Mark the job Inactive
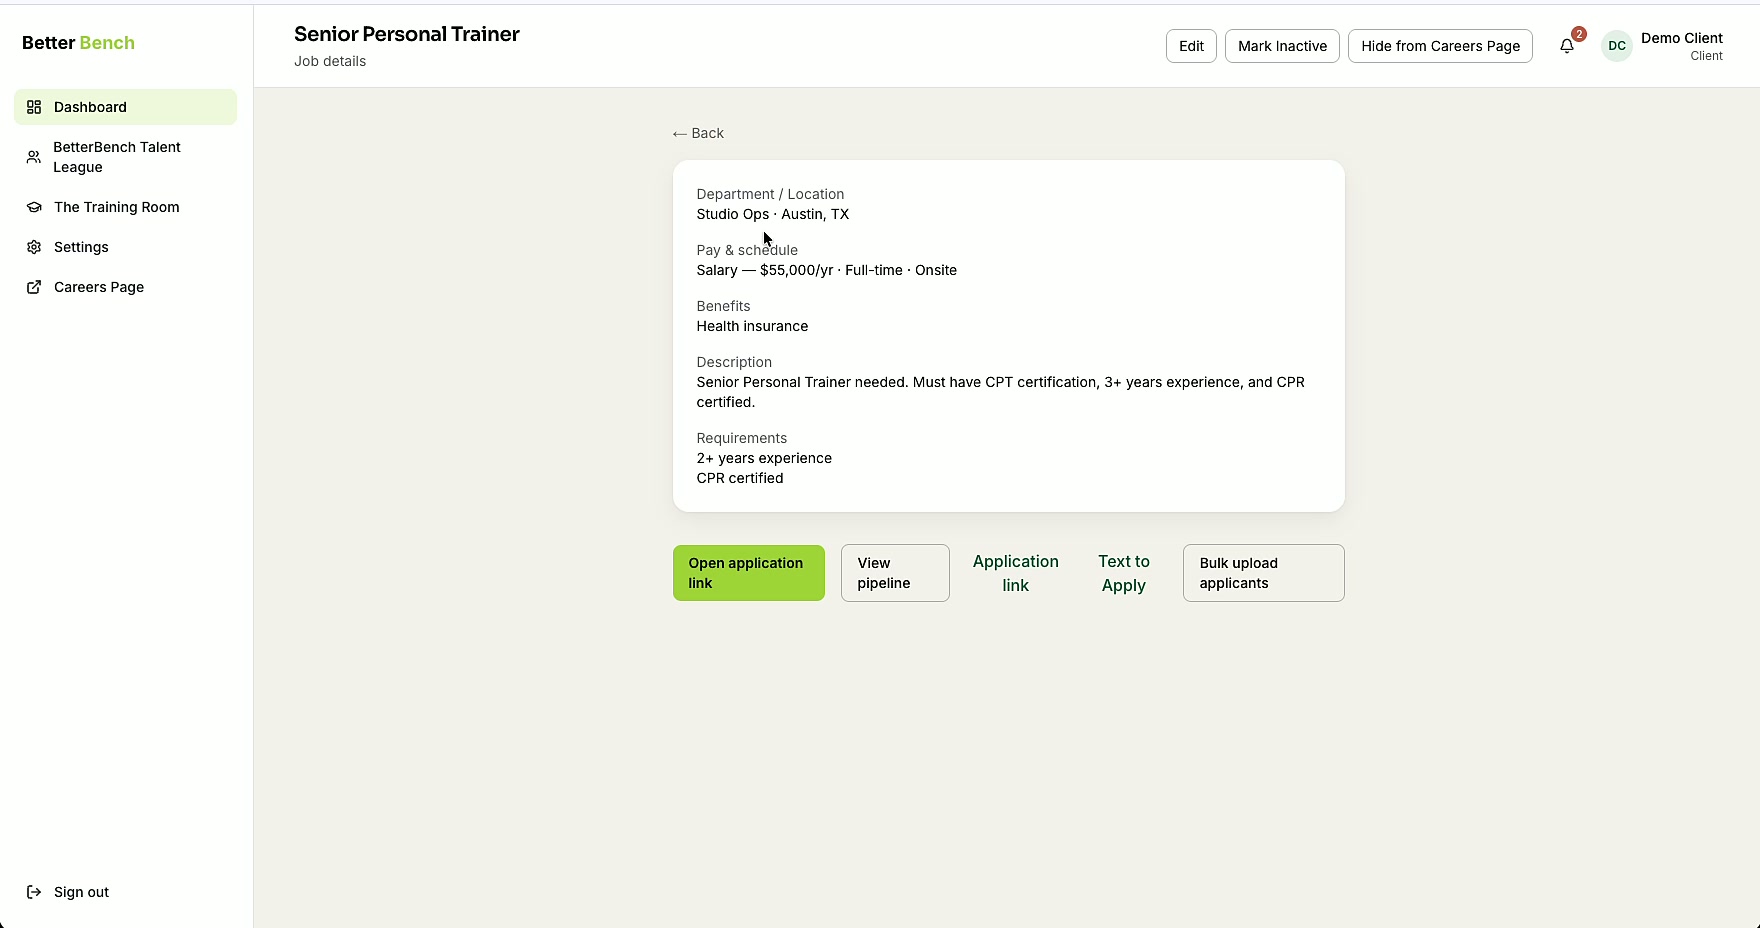This screenshot has height=928, width=1760. pos(1282,46)
